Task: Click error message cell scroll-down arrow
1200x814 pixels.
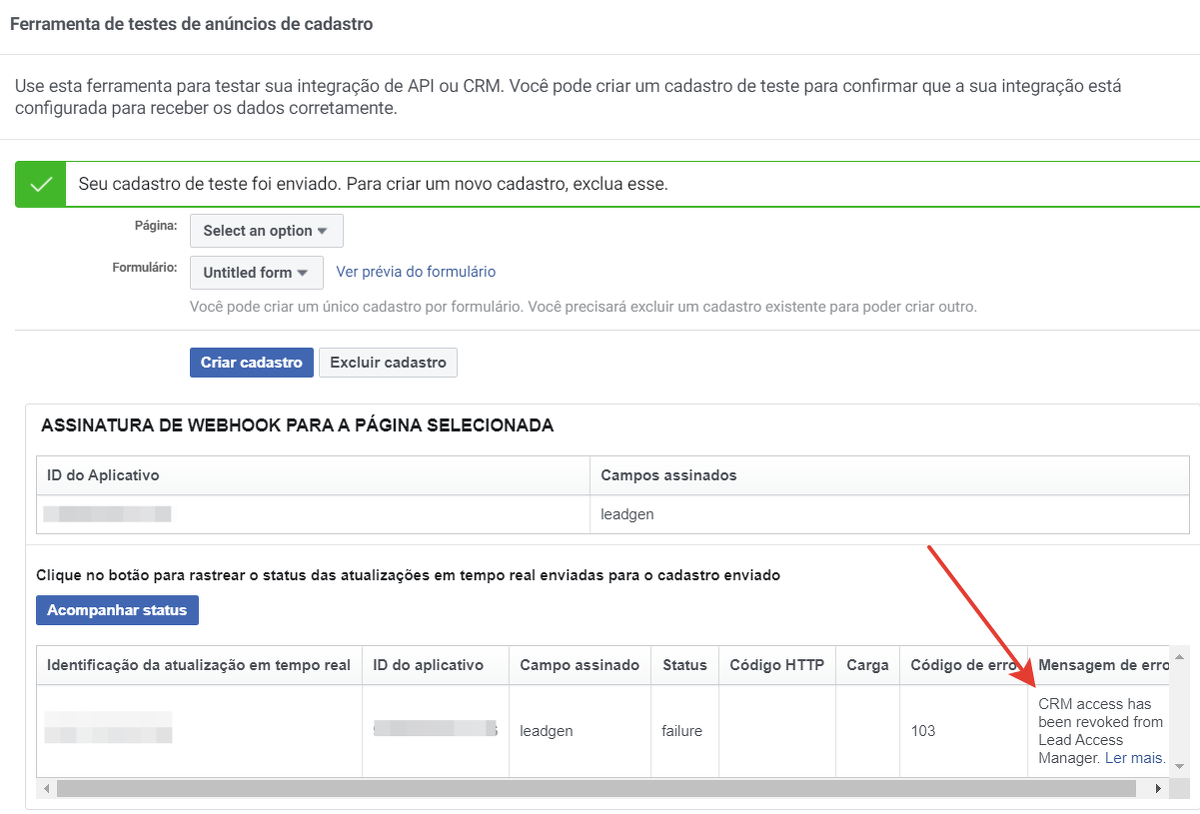Action: [x=1181, y=766]
